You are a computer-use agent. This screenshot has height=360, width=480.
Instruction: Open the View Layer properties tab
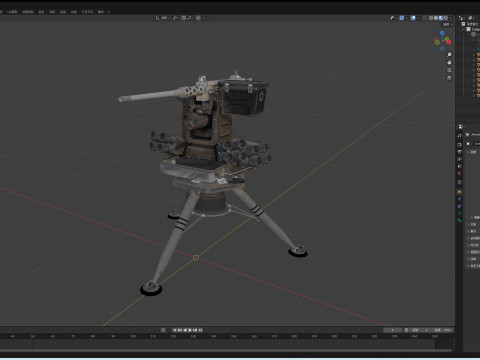[460, 159]
